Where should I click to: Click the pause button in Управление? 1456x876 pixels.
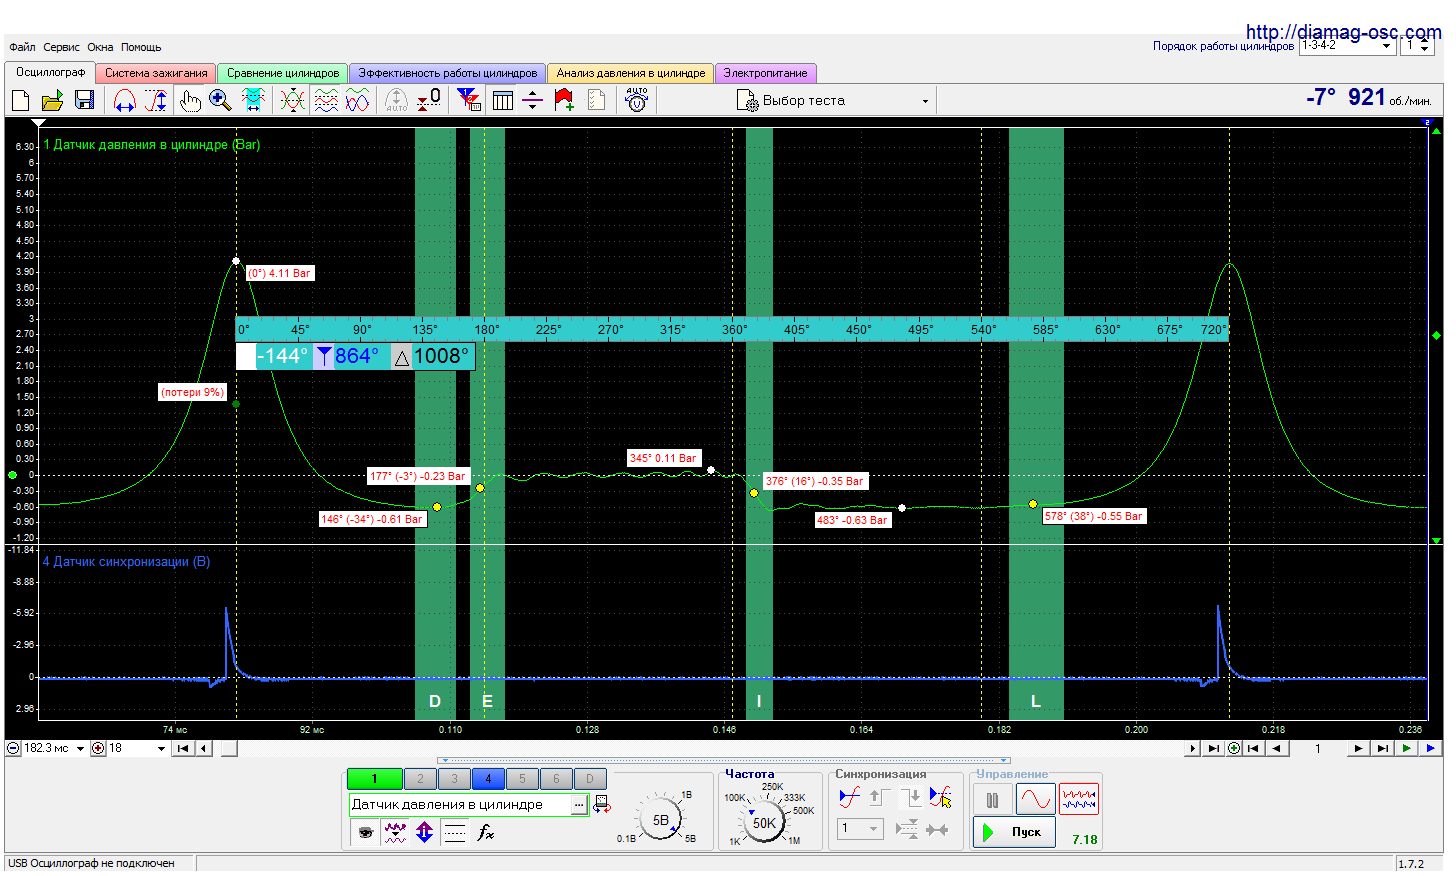[992, 800]
